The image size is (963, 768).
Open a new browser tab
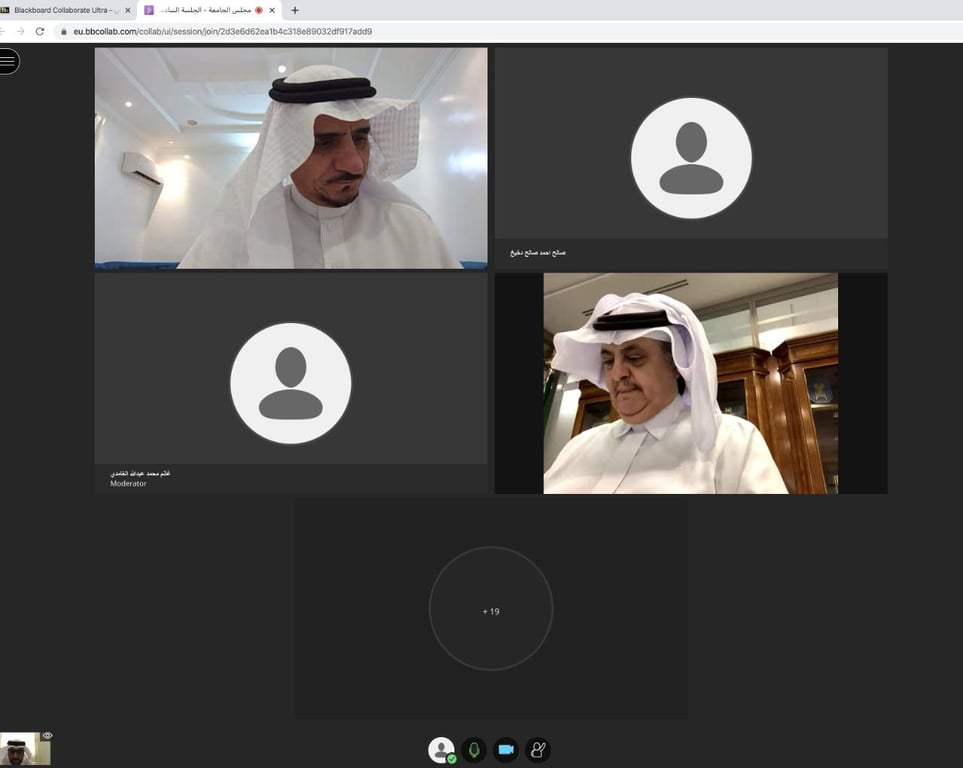pyautogui.click(x=295, y=10)
